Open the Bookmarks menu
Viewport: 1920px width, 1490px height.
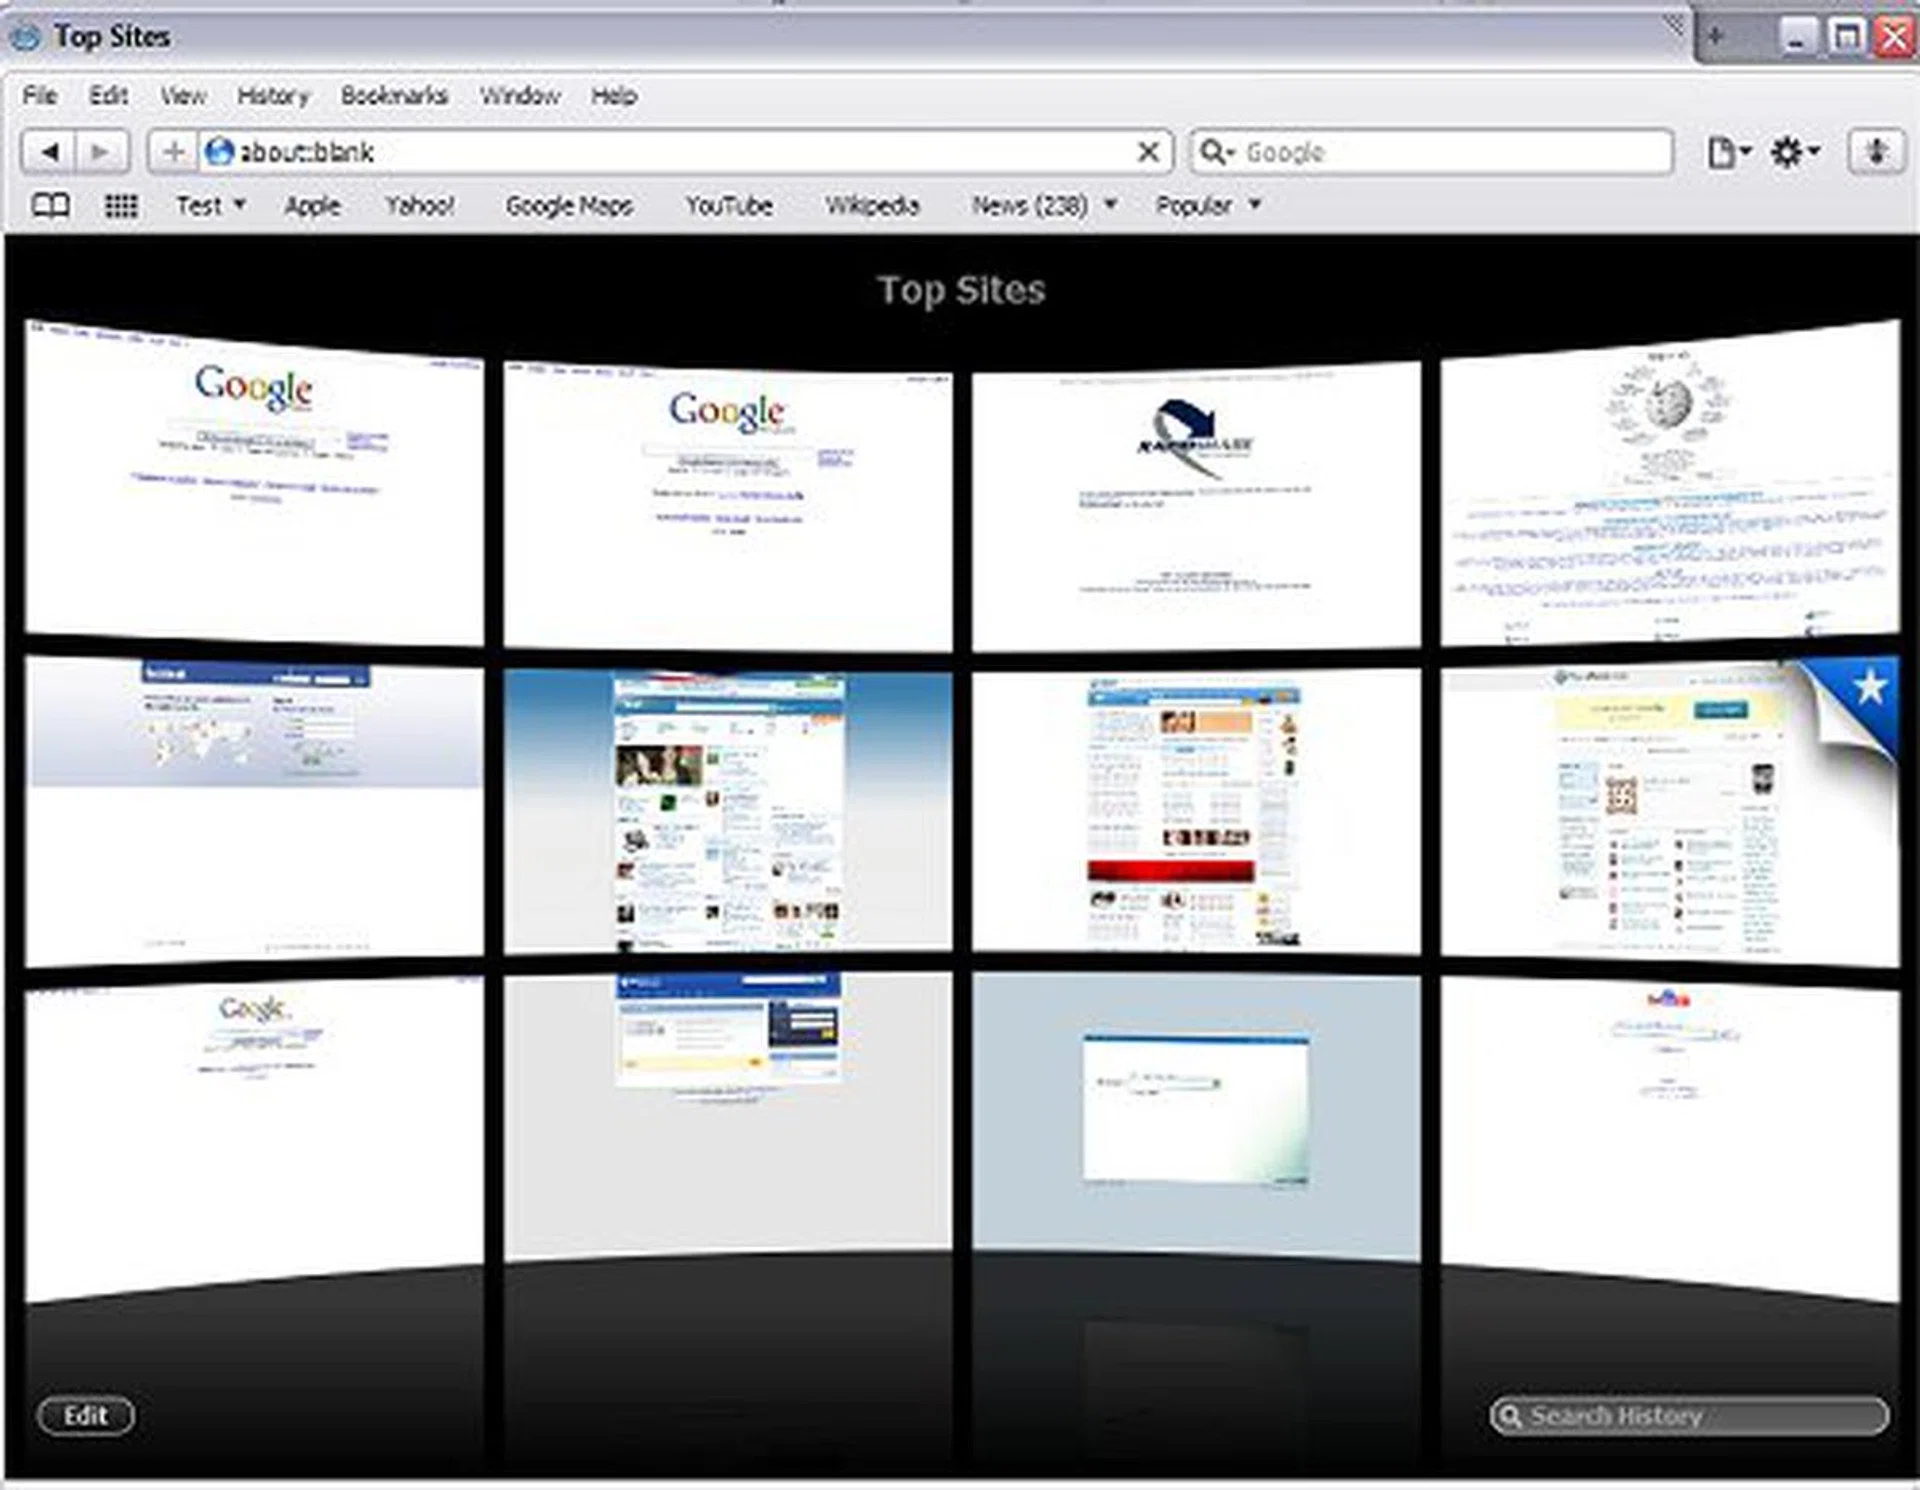click(394, 96)
